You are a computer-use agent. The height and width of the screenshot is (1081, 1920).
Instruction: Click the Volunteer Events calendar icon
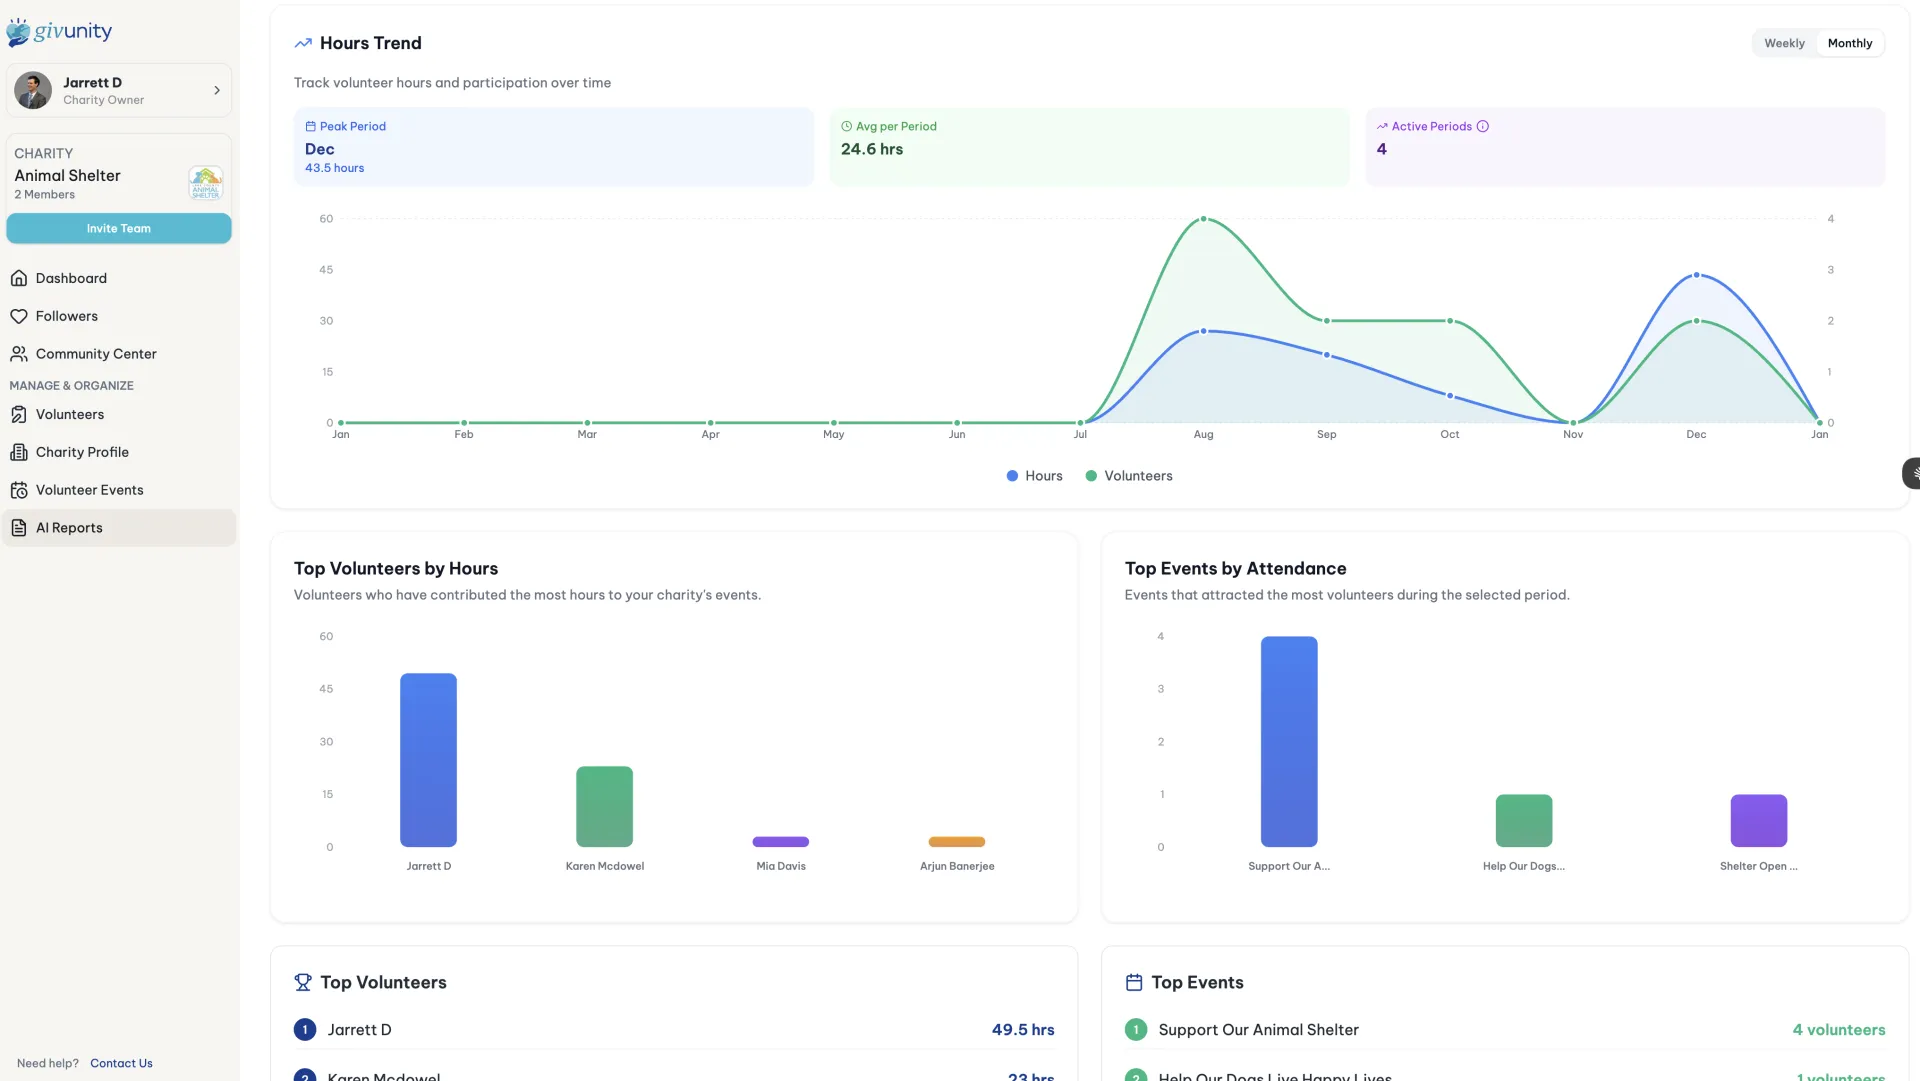click(x=19, y=490)
